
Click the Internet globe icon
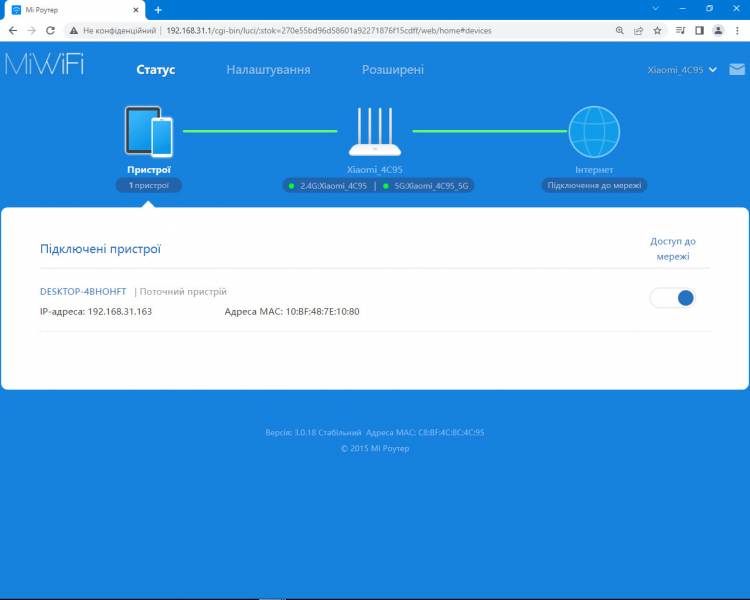click(x=594, y=132)
